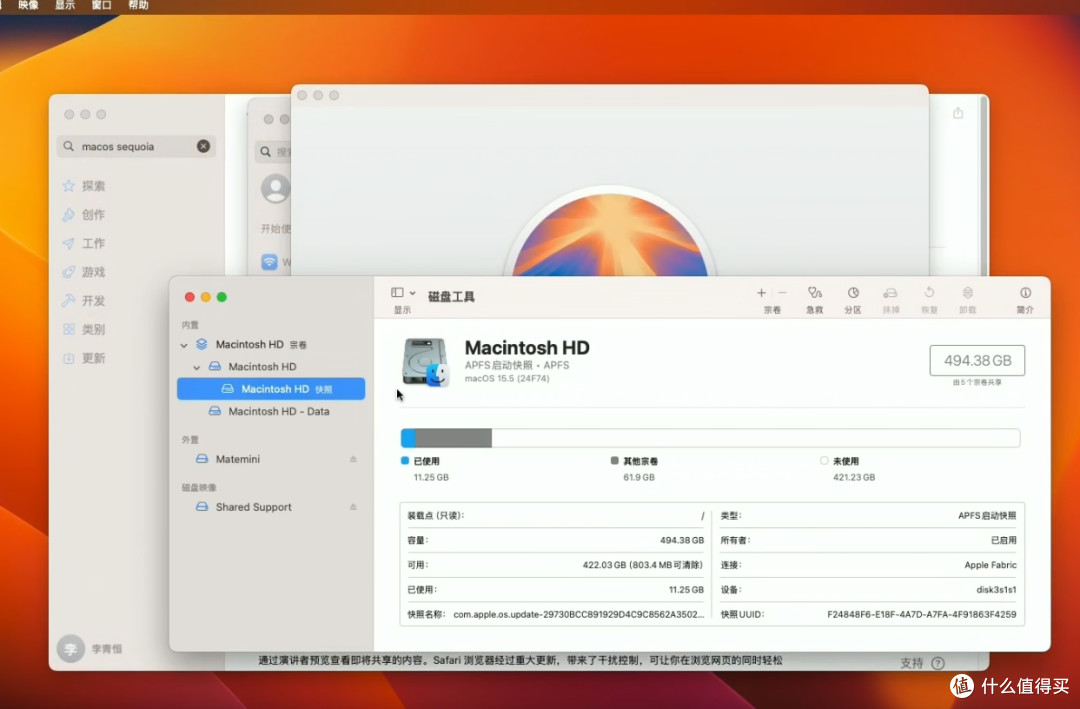Click the 未使用 legend label
This screenshot has height=709, width=1080.
tap(846, 461)
